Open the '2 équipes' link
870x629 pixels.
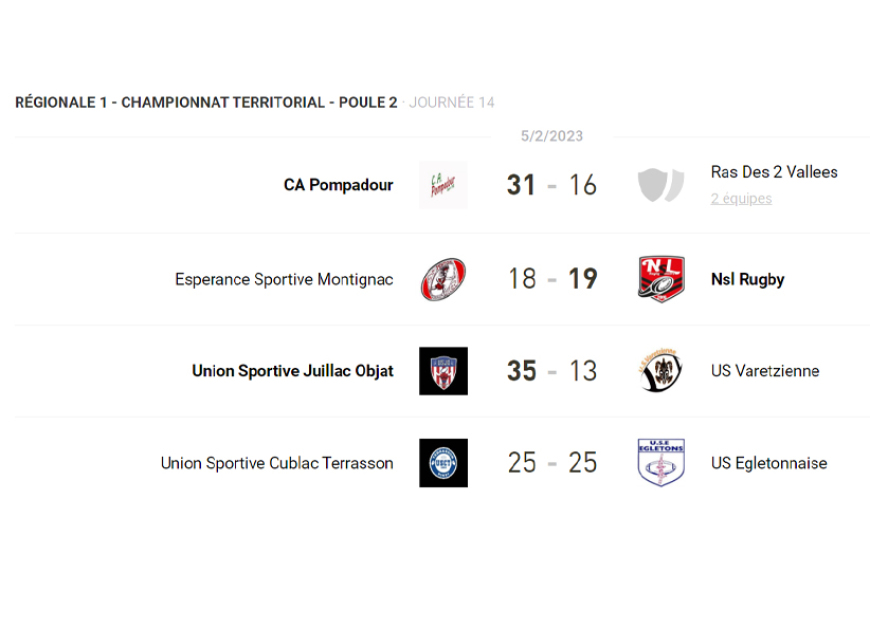[741, 199]
